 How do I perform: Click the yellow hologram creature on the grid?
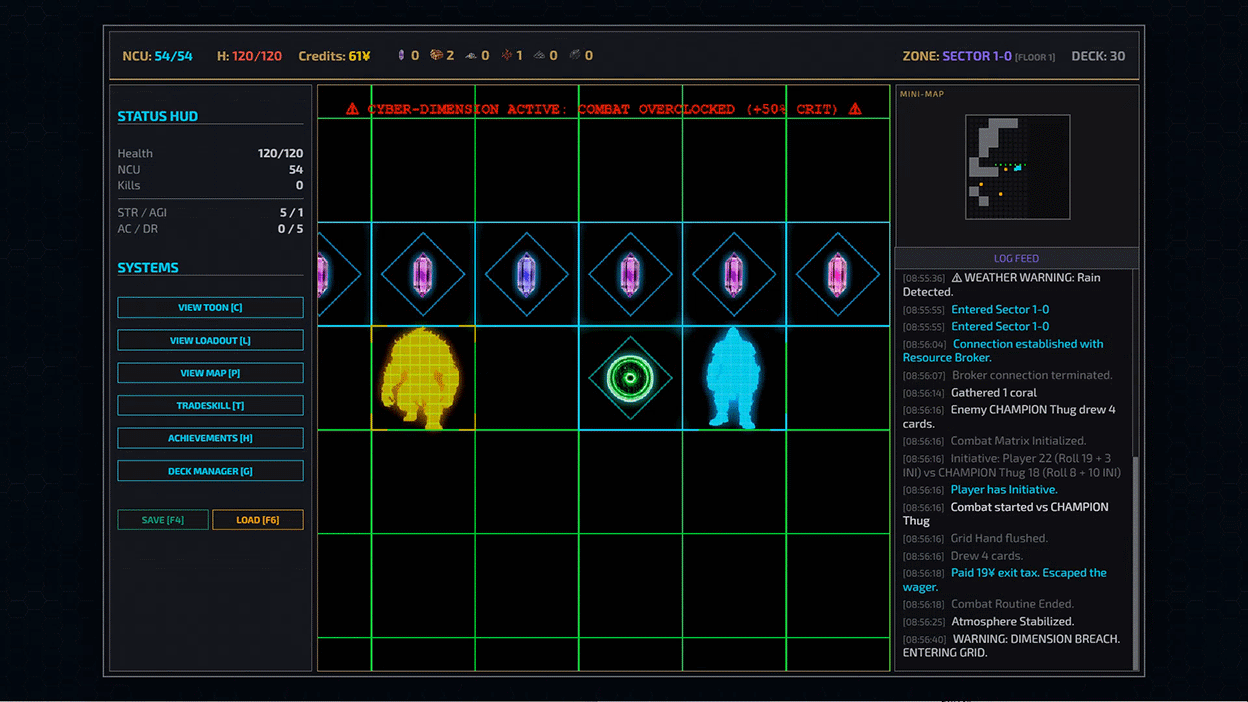pyautogui.click(x=421, y=378)
